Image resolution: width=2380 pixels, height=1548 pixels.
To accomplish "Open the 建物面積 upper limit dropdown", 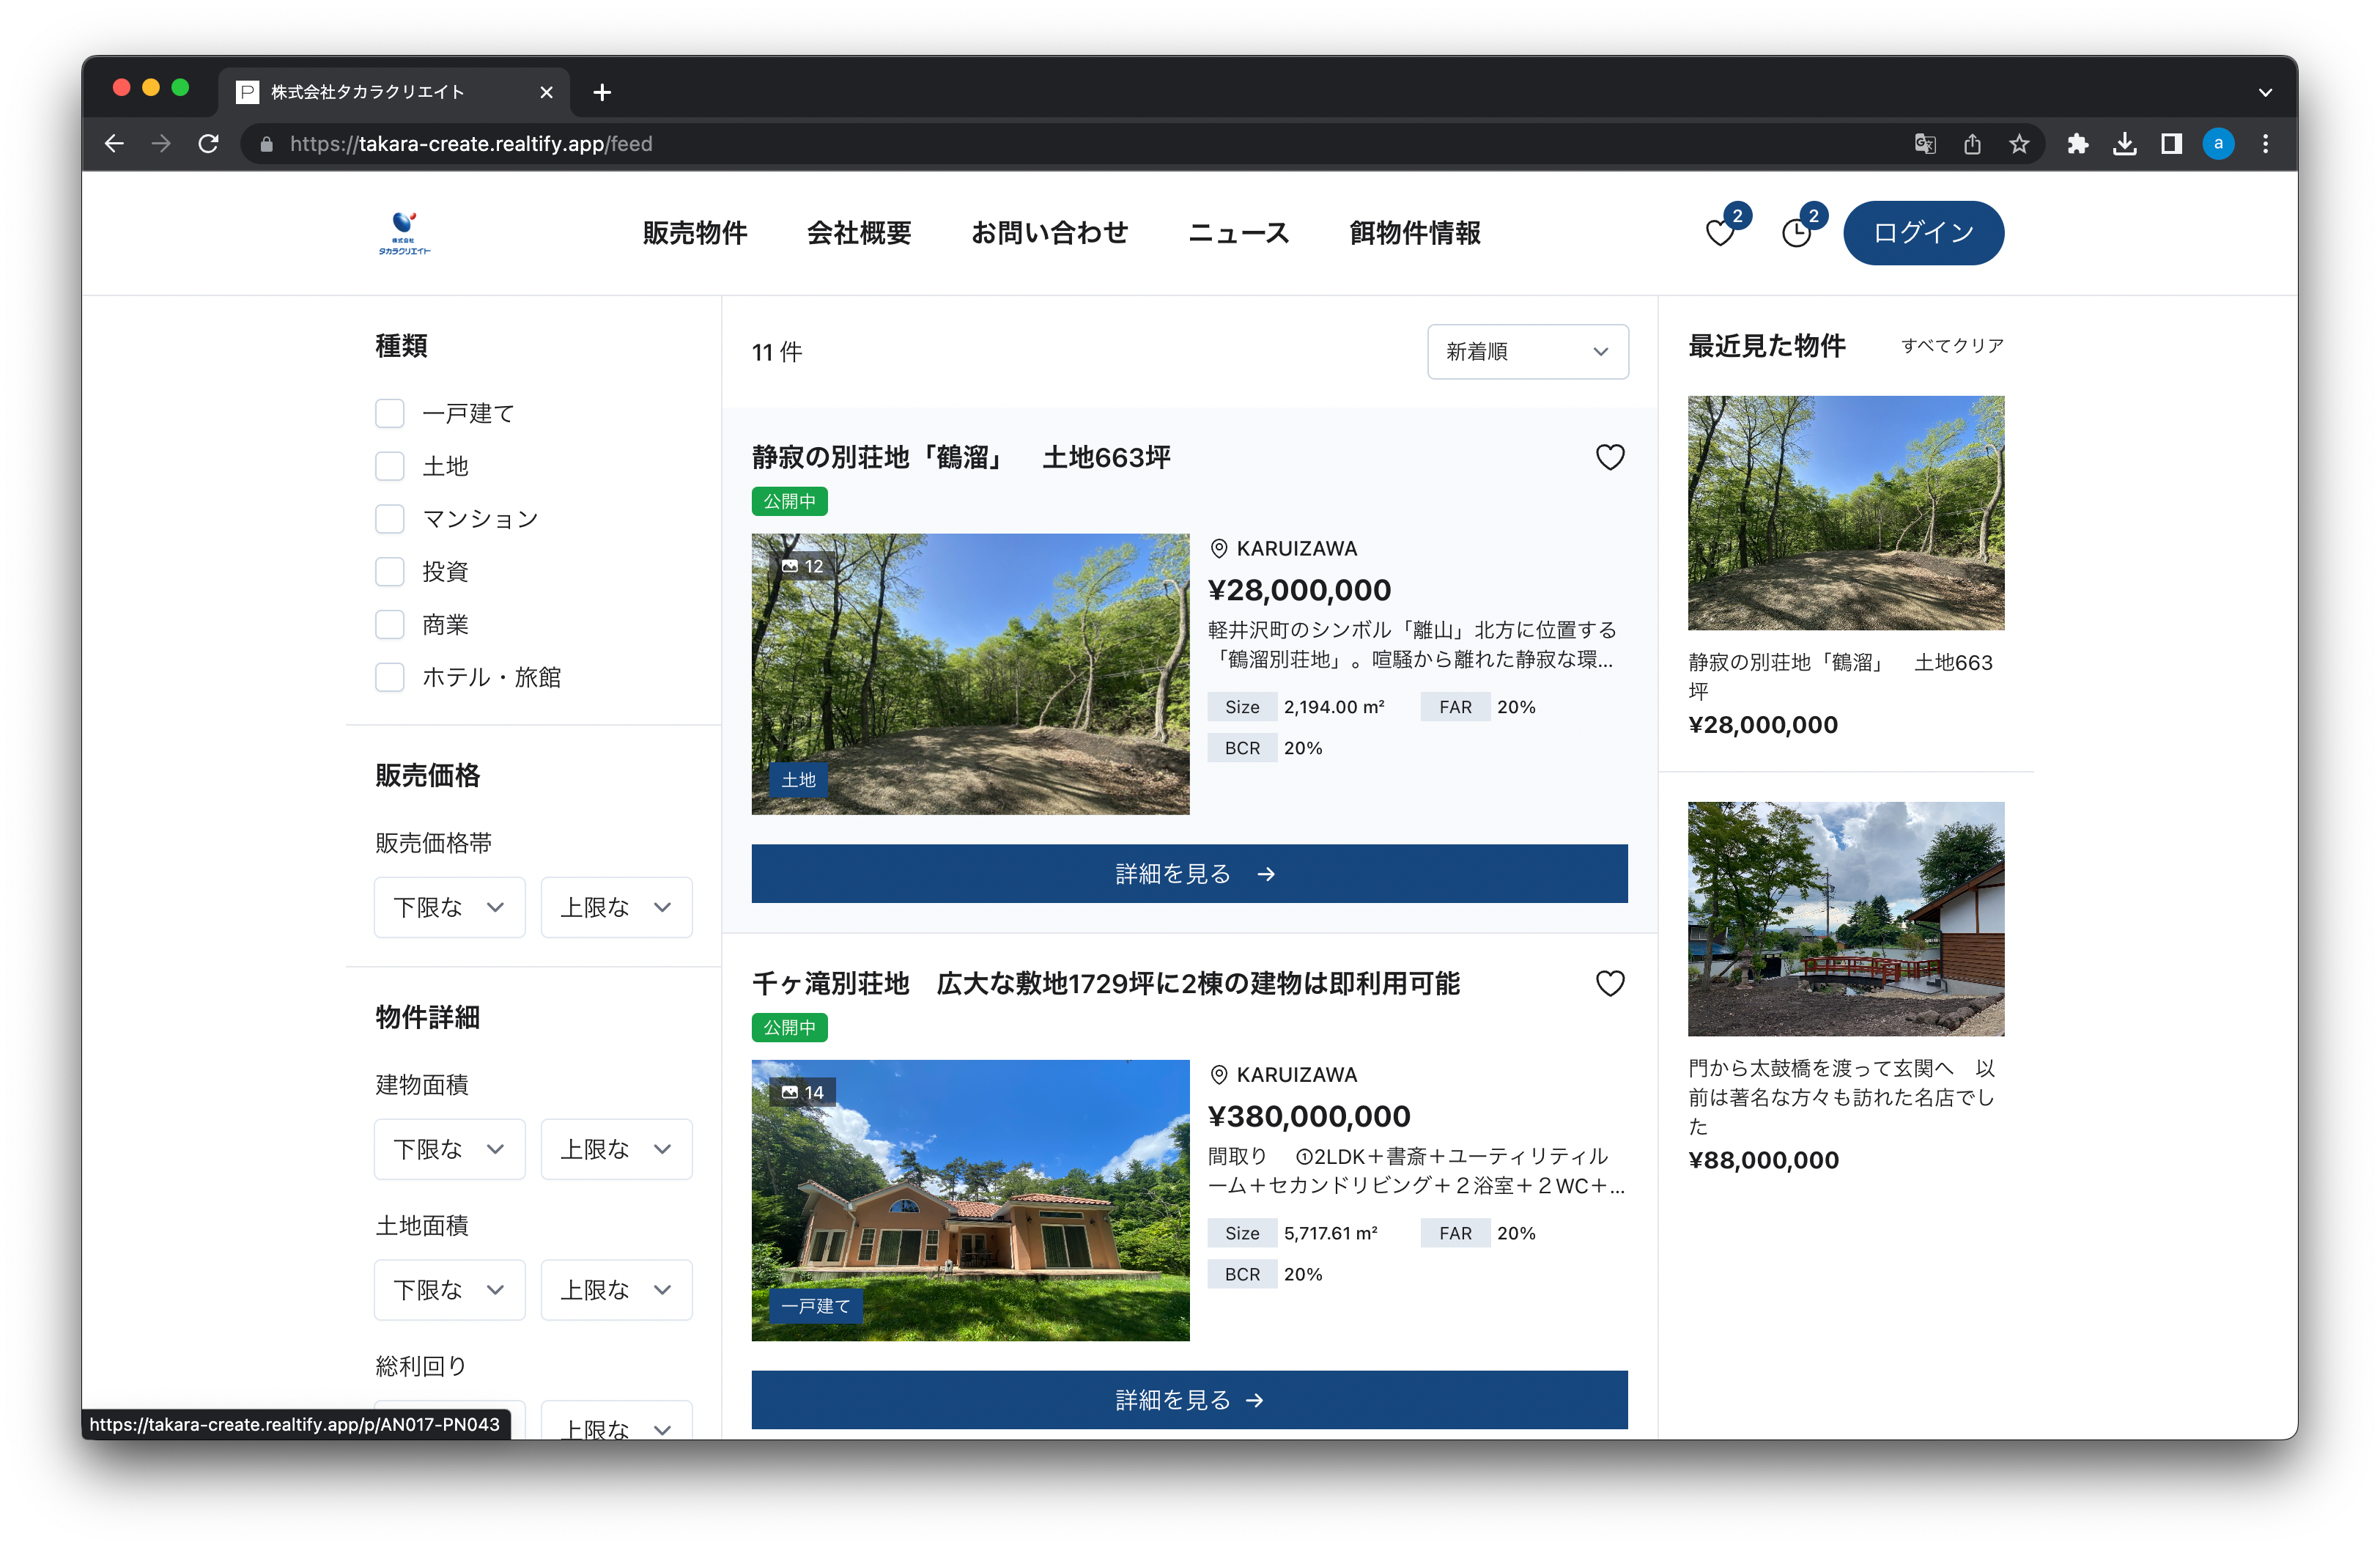I will pos(616,1149).
